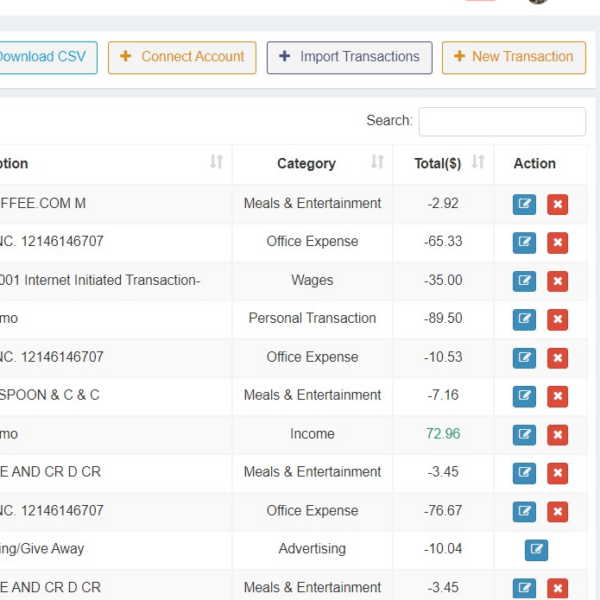
Task: Edit the 72.96 Income transaction
Action: click(524, 435)
